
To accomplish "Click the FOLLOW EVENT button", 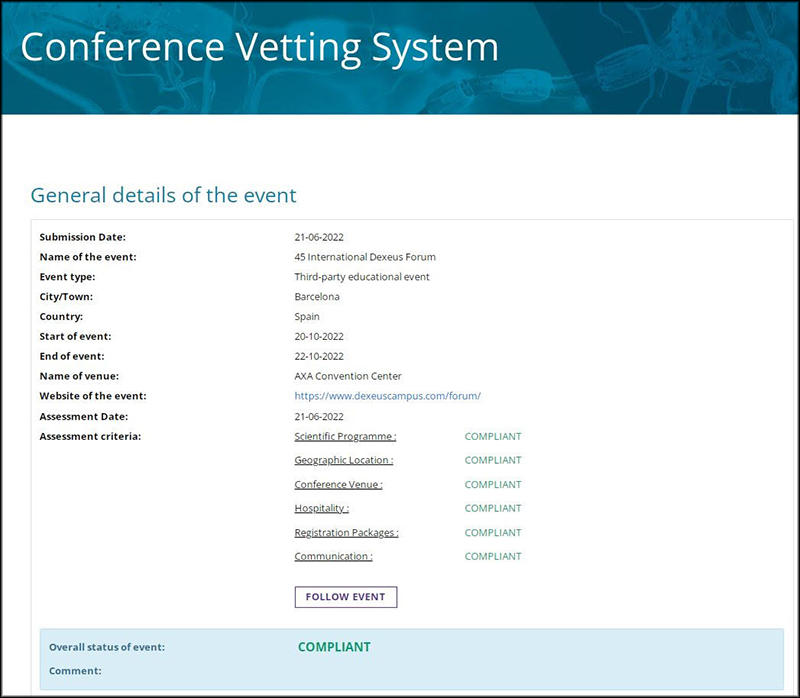I will point(346,597).
